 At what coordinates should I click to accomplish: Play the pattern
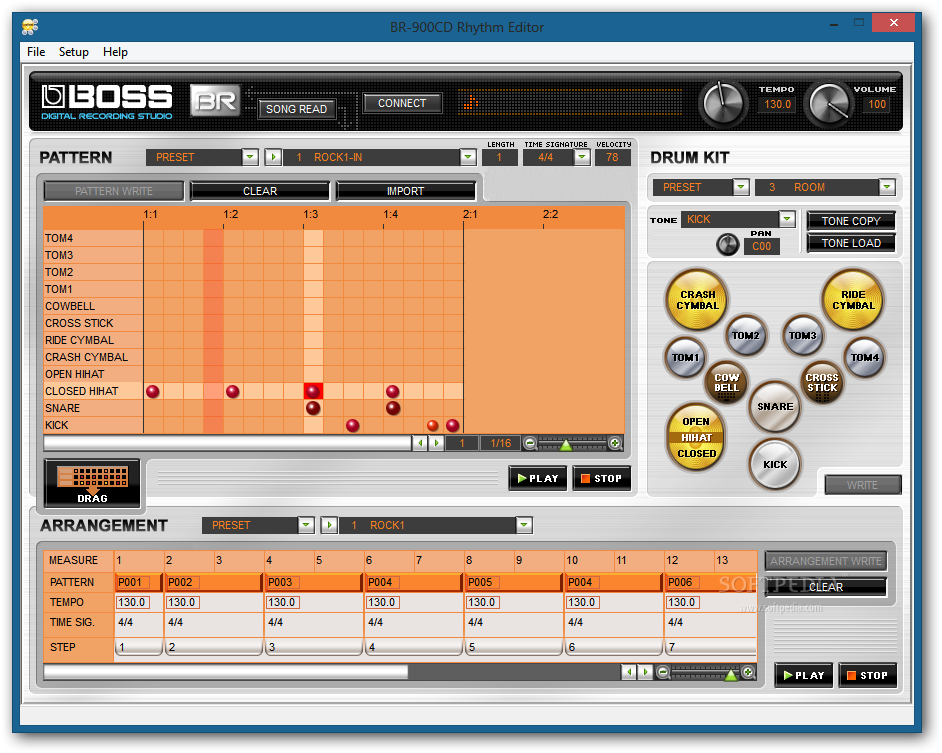pos(538,478)
